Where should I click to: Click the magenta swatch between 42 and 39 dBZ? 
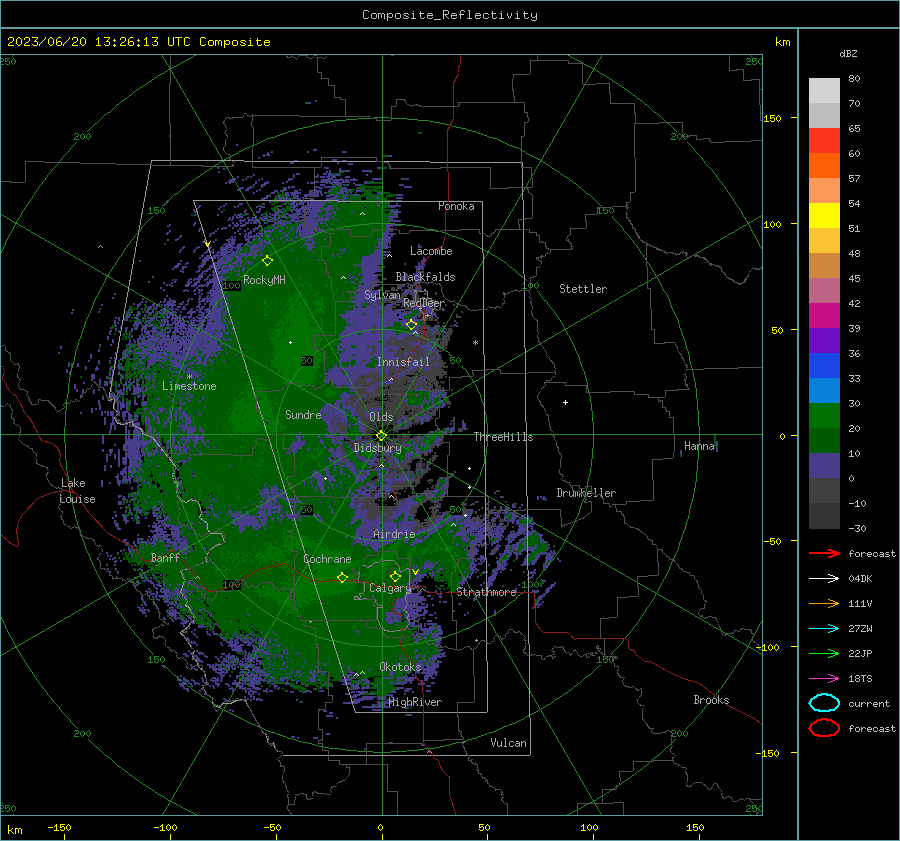(824, 316)
